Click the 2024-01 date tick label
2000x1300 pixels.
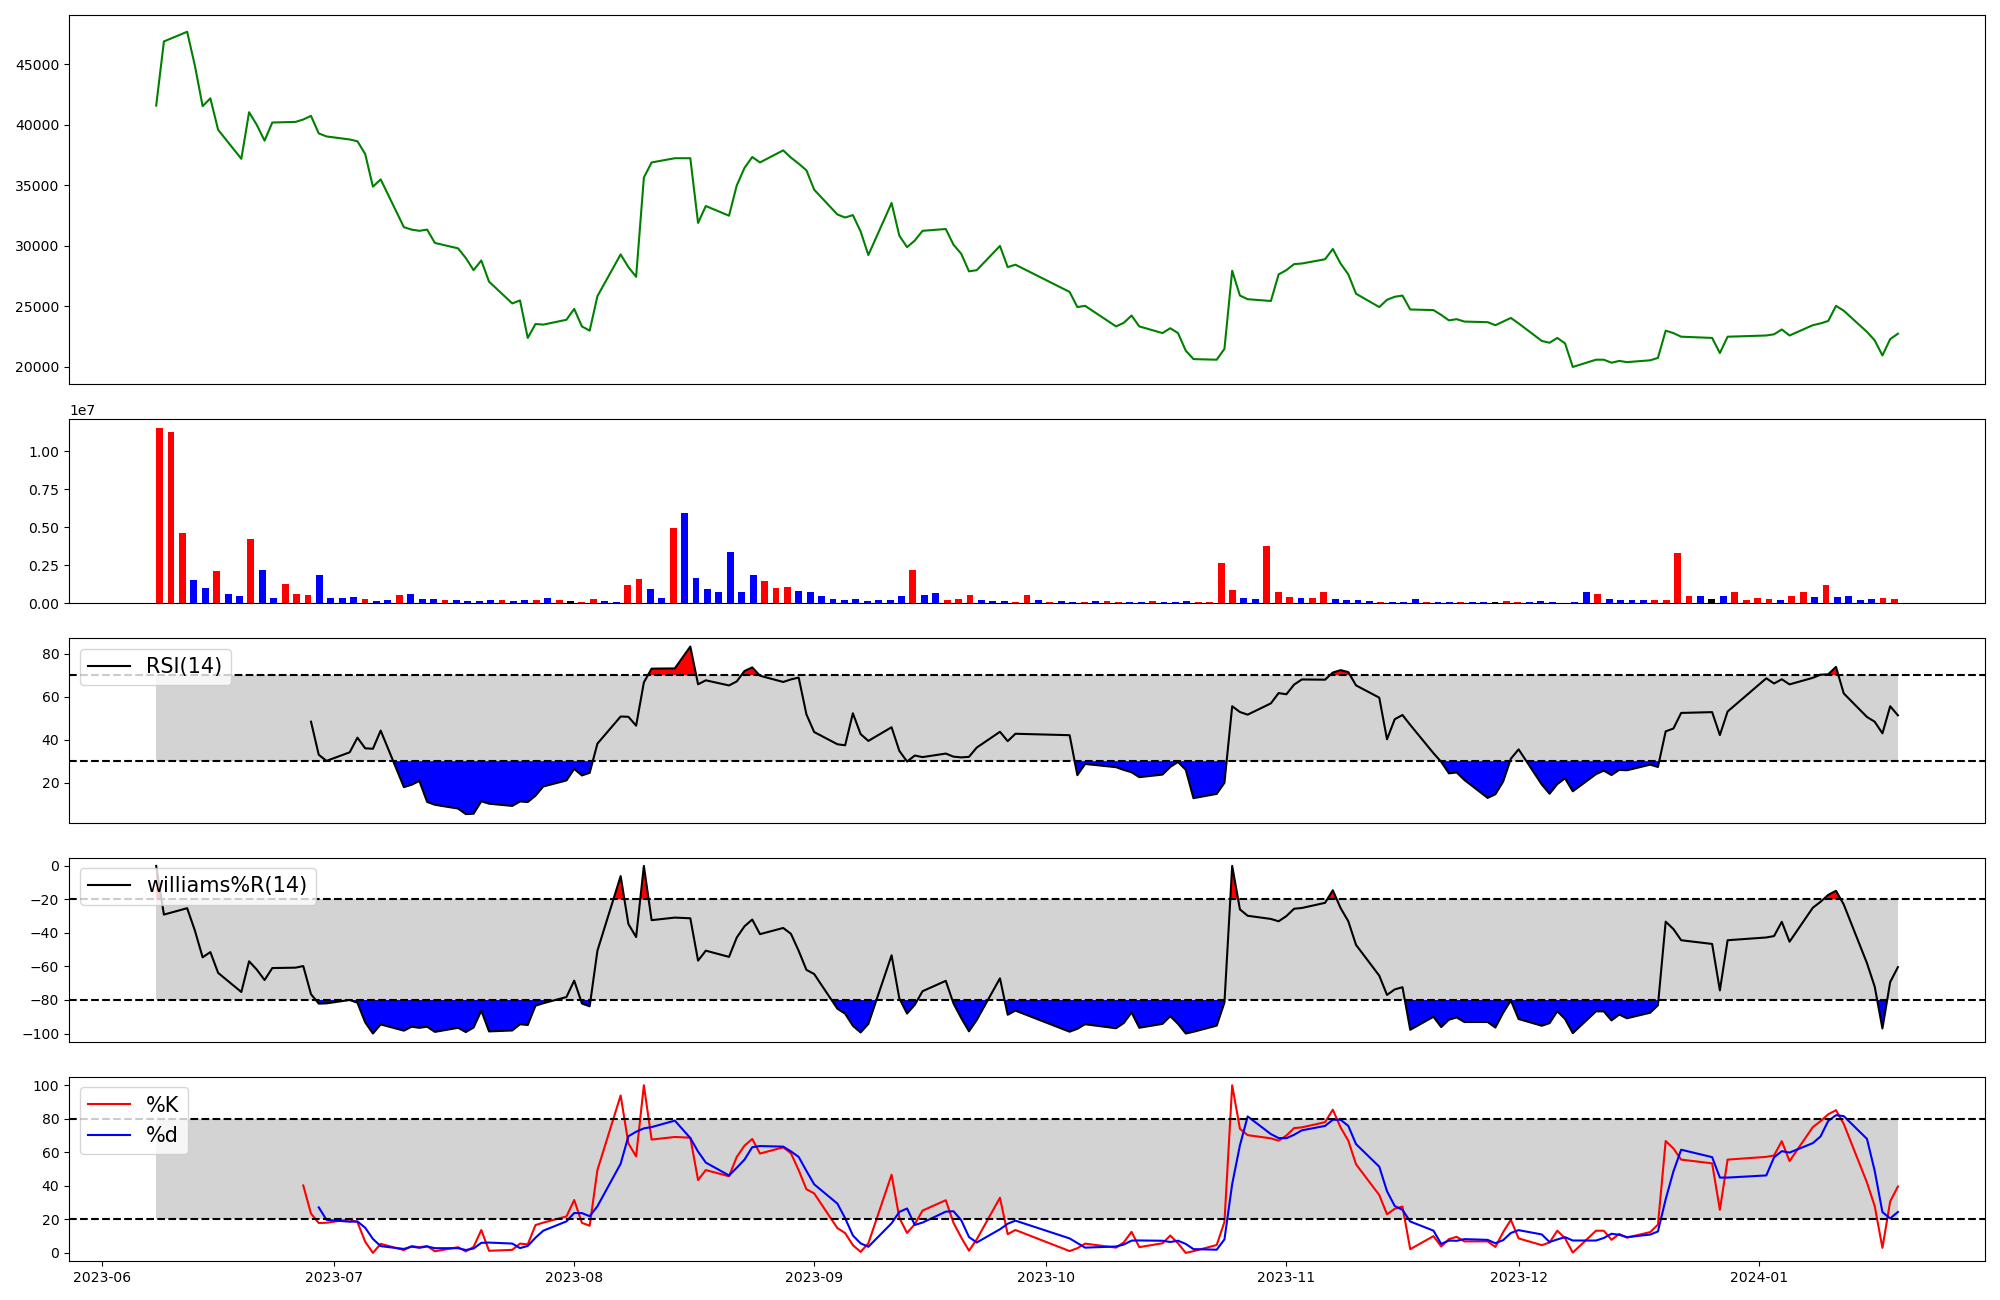1758,1277
